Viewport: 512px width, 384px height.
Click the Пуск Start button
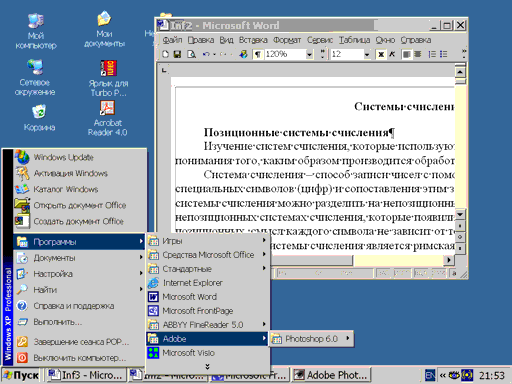[21, 375]
